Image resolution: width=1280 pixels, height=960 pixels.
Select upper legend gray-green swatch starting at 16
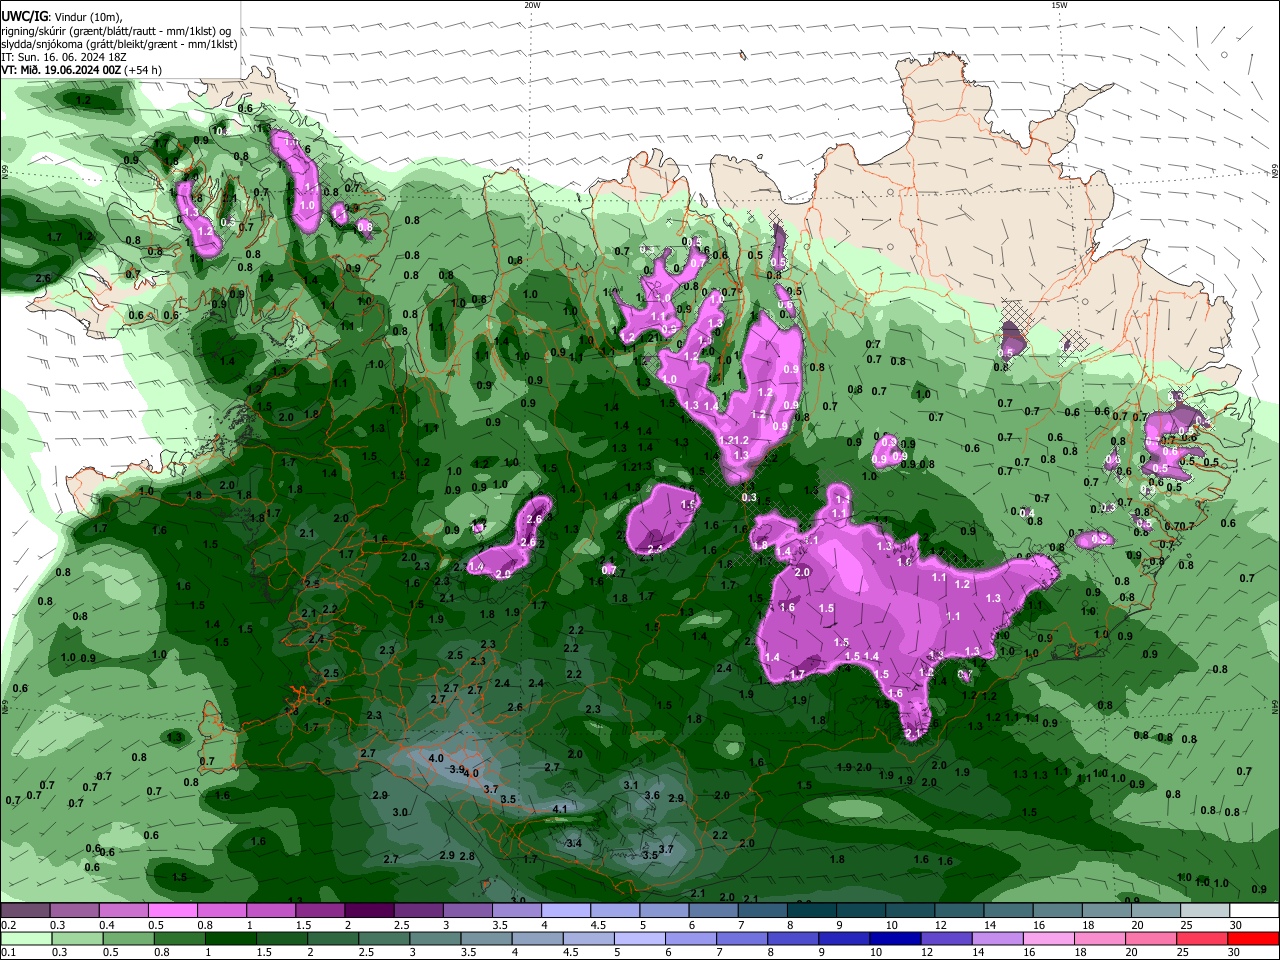1057,911
